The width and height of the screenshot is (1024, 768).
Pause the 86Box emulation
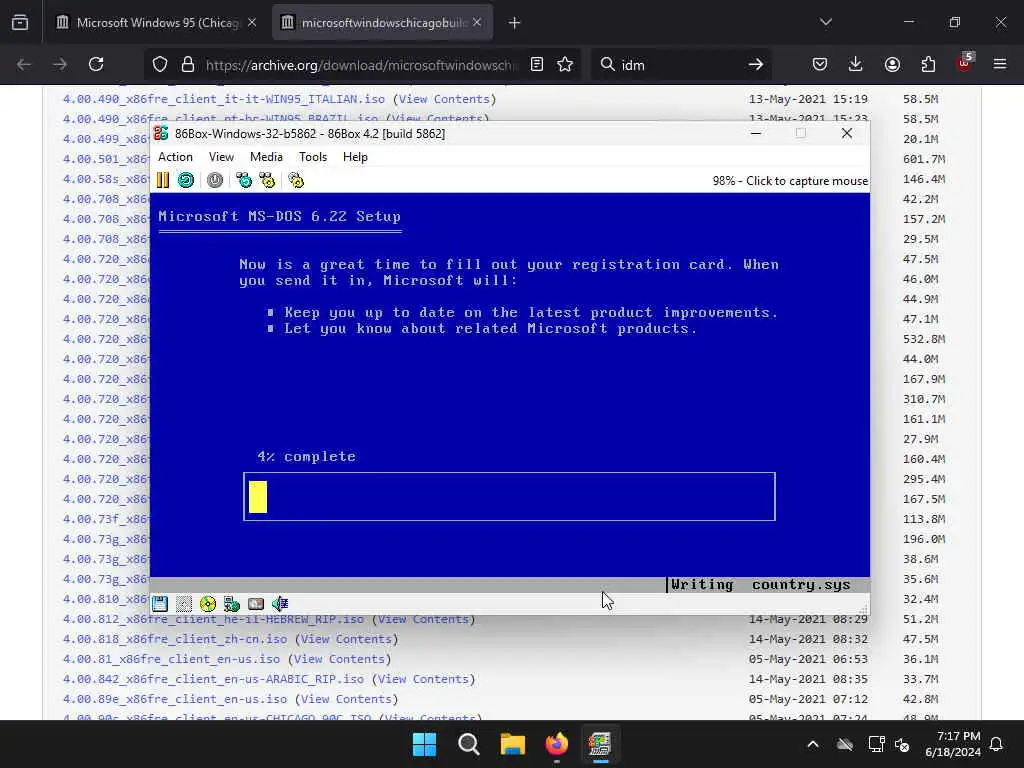click(x=163, y=180)
